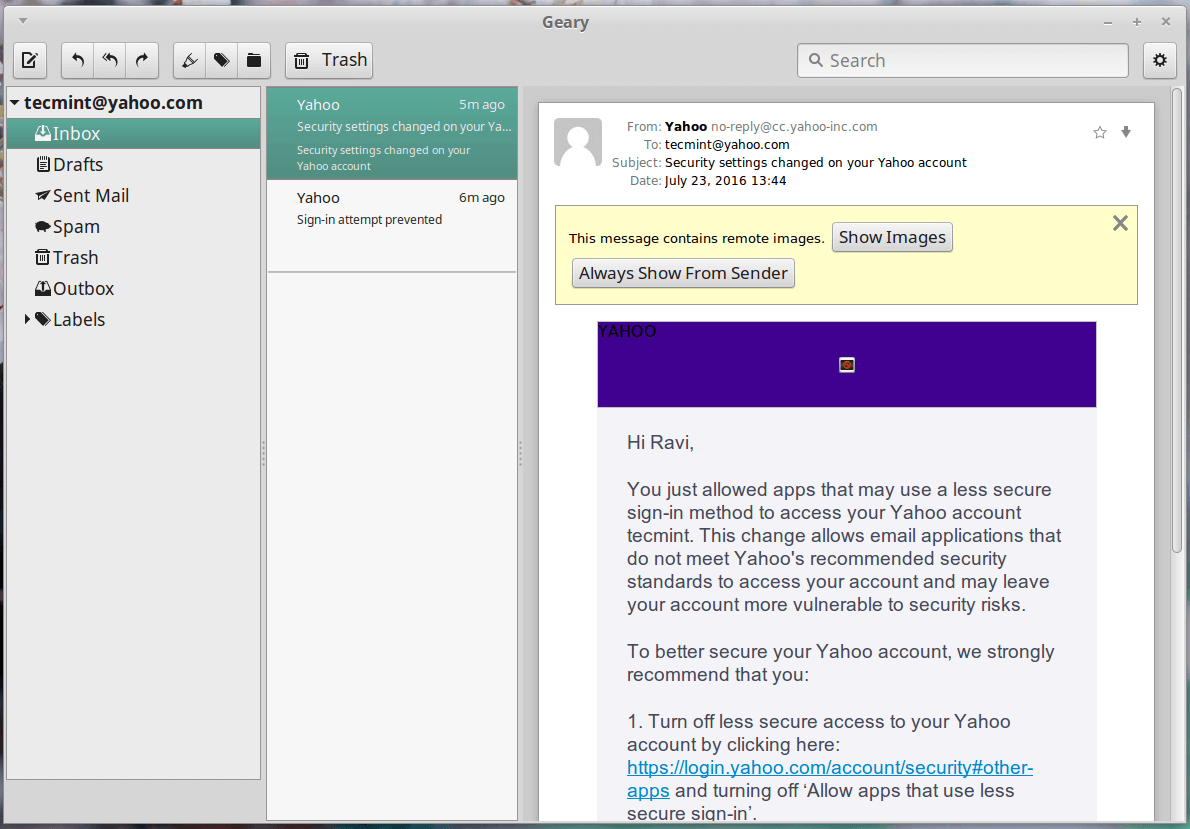
Task: Open the gear settings menu
Action: tap(1160, 60)
